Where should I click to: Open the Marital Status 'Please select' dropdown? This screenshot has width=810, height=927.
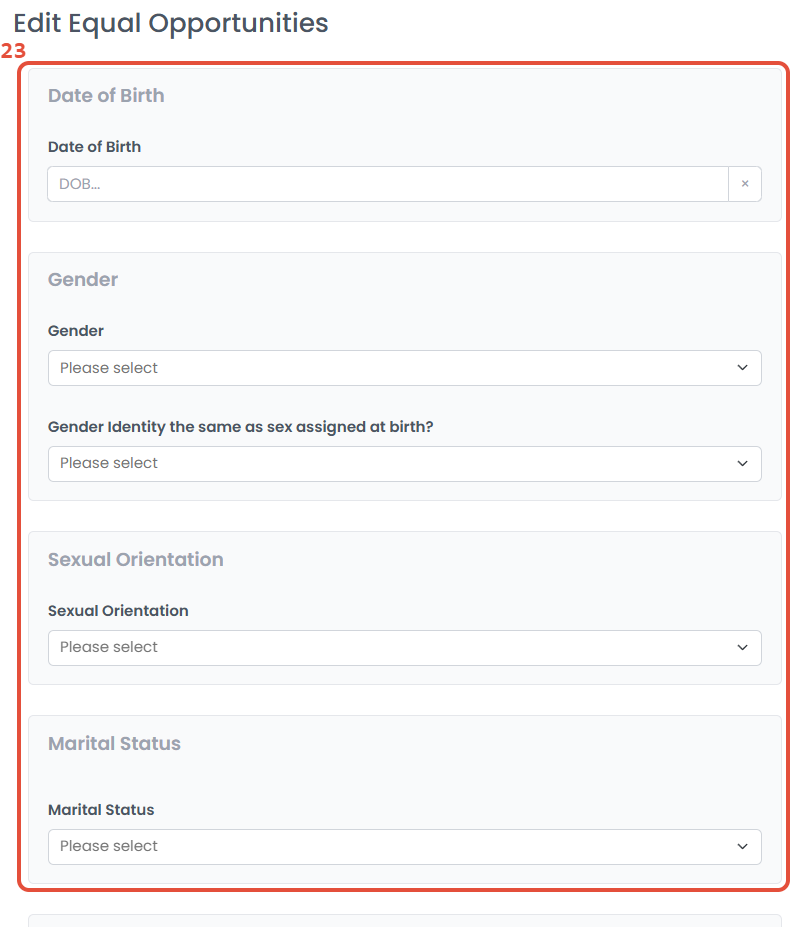tap(390, 846)
